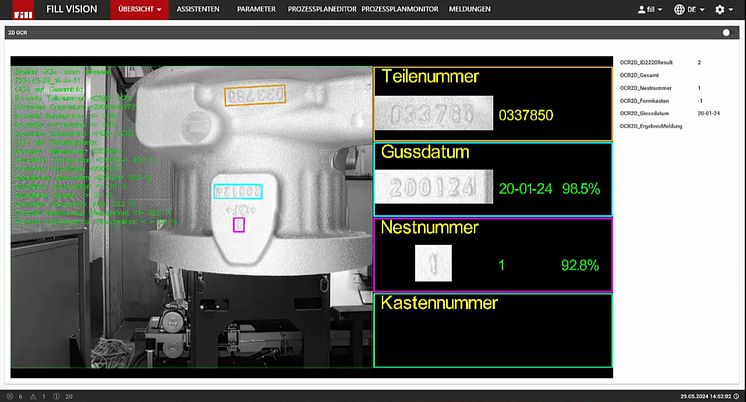Screen dimensions: 746x402
Task: Open the Assistenten menu
Action: 200,9
